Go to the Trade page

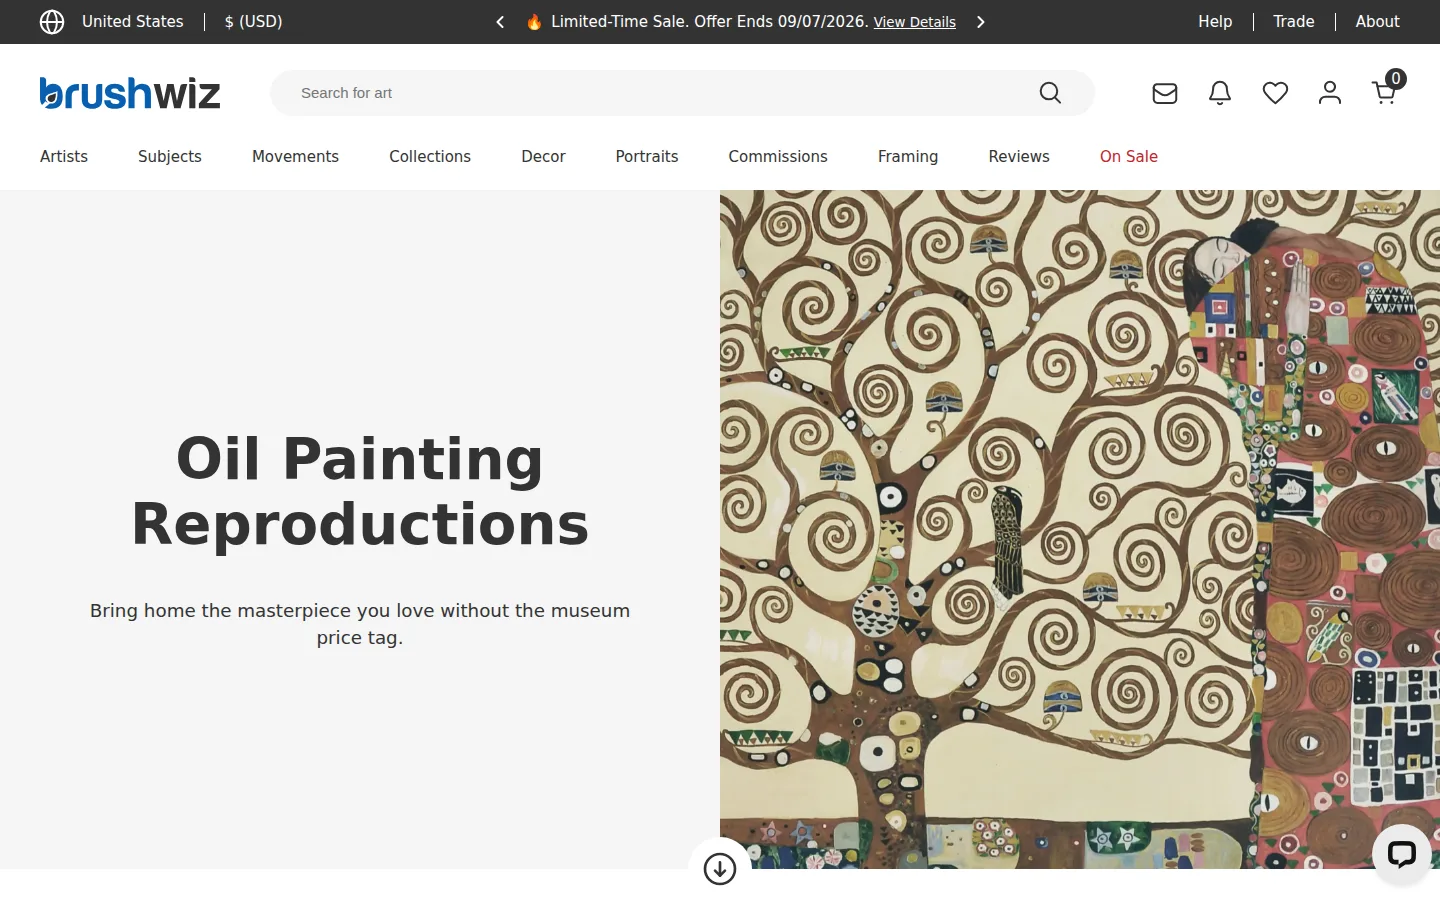(1294, 22)
